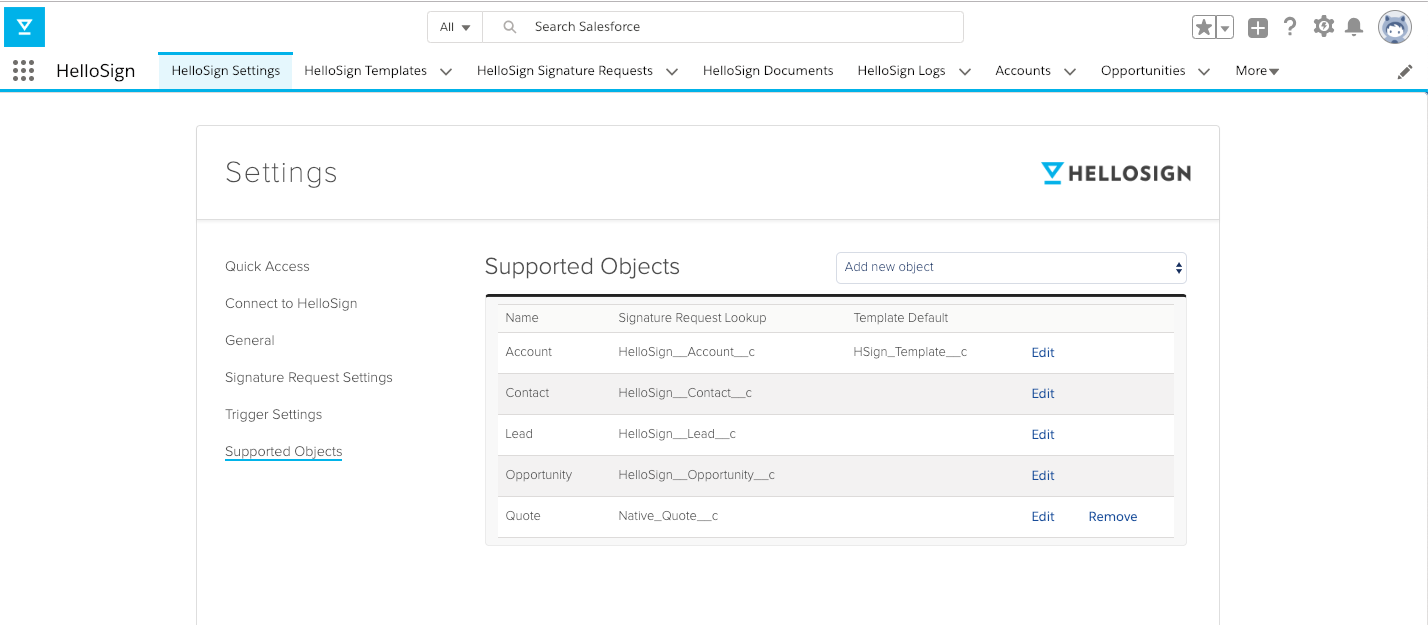Click the Signature Request Lookup column header
The height and width of the screenshot is (625, 1428).
pos(692,317)
